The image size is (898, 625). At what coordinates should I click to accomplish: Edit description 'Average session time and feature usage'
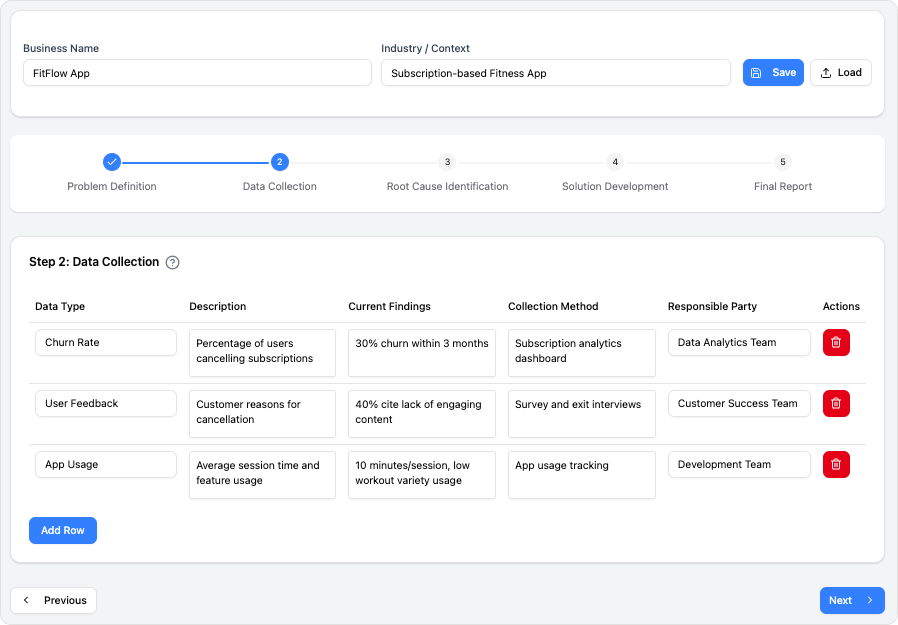click(x=262, y=475)
